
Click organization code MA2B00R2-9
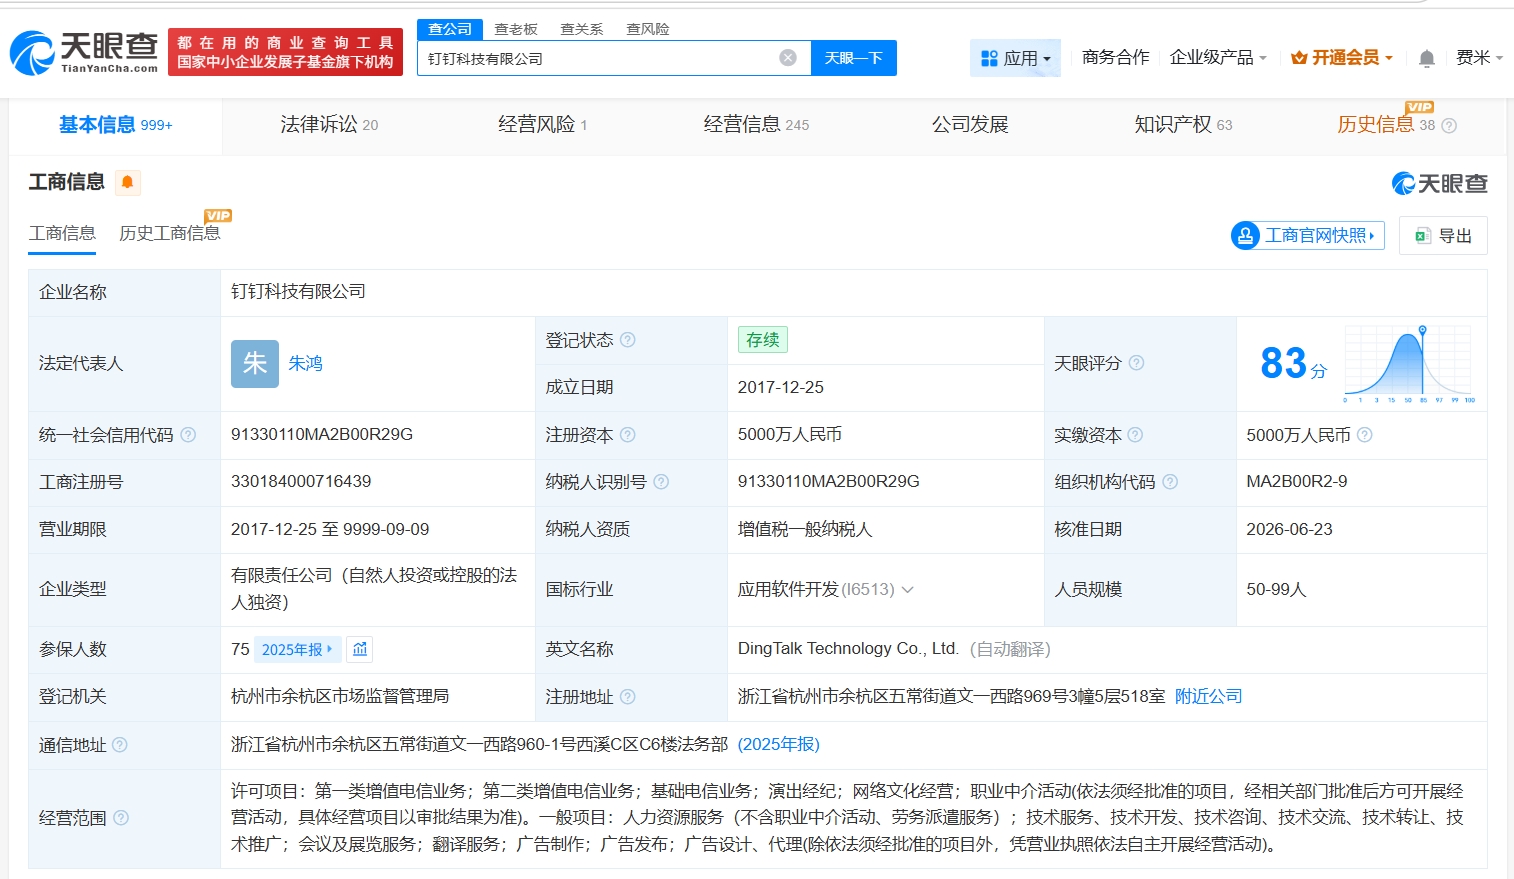[1296, 481]
